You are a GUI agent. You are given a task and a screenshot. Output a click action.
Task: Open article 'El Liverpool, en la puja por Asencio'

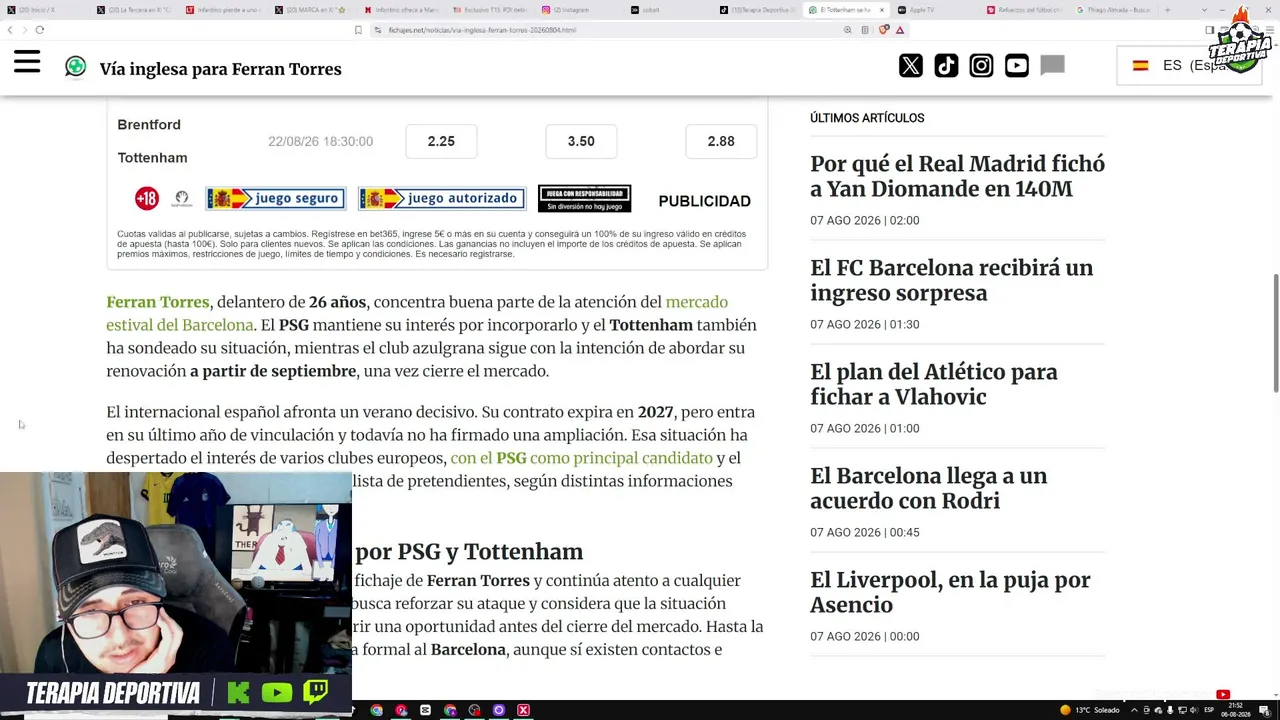[x=950, y=592]
